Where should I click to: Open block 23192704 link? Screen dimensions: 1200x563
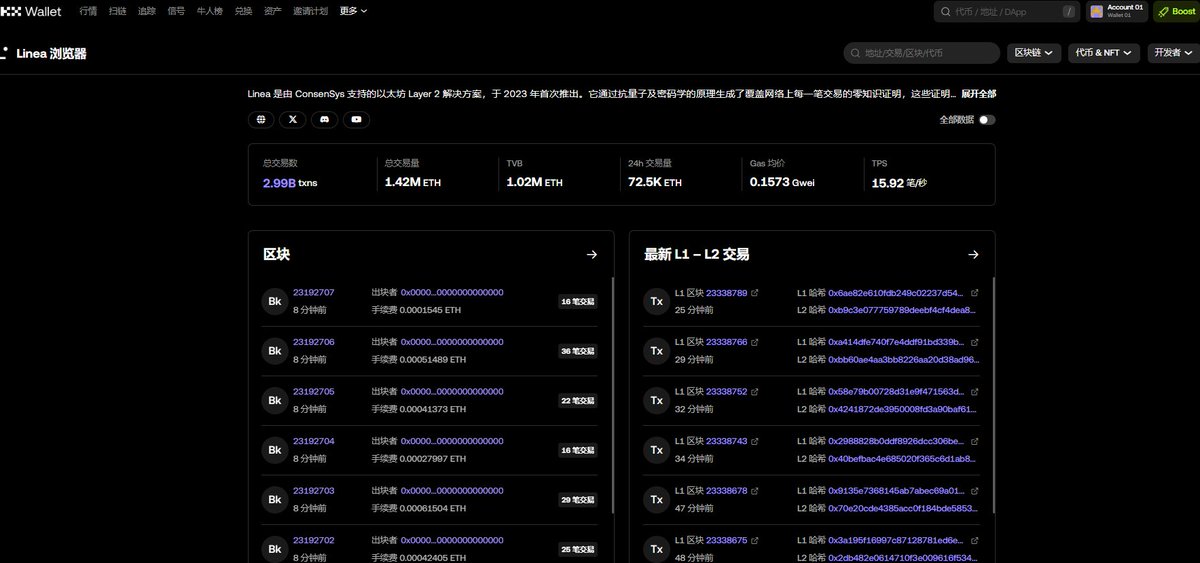click(x=313, y=441)
